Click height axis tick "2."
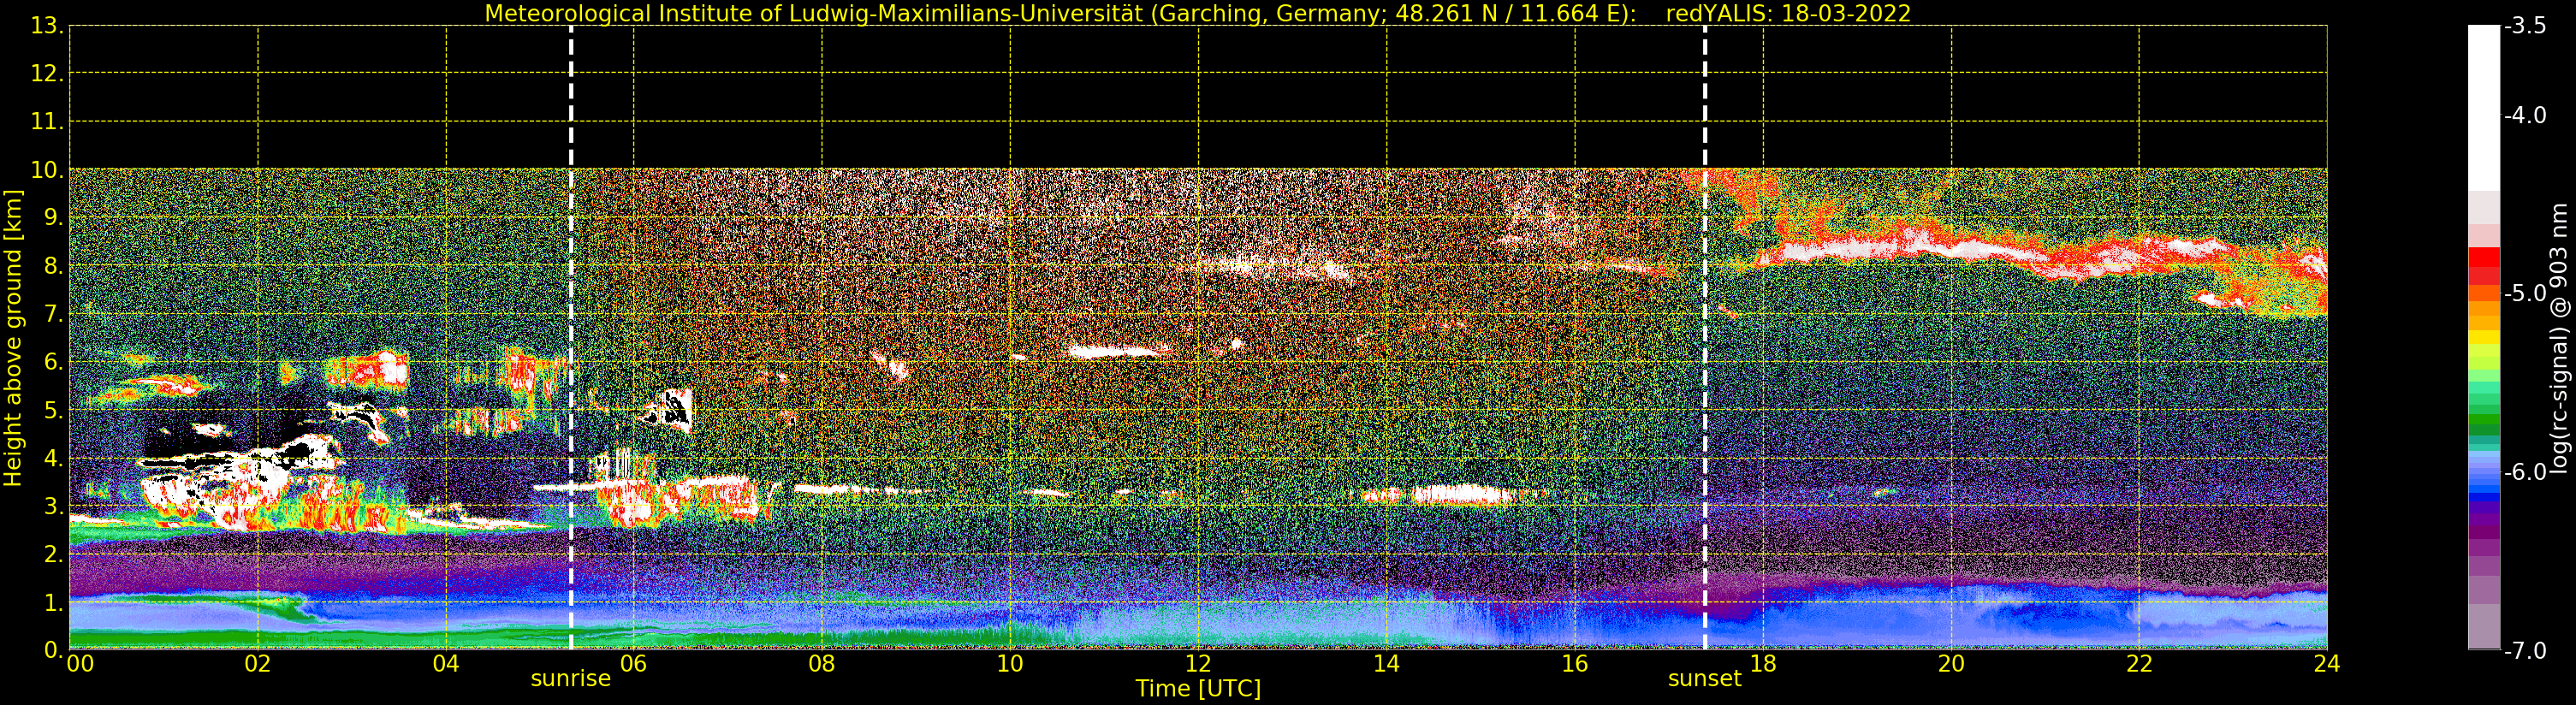This screenshot has width=2576, height=705. (x=53, y=554)
